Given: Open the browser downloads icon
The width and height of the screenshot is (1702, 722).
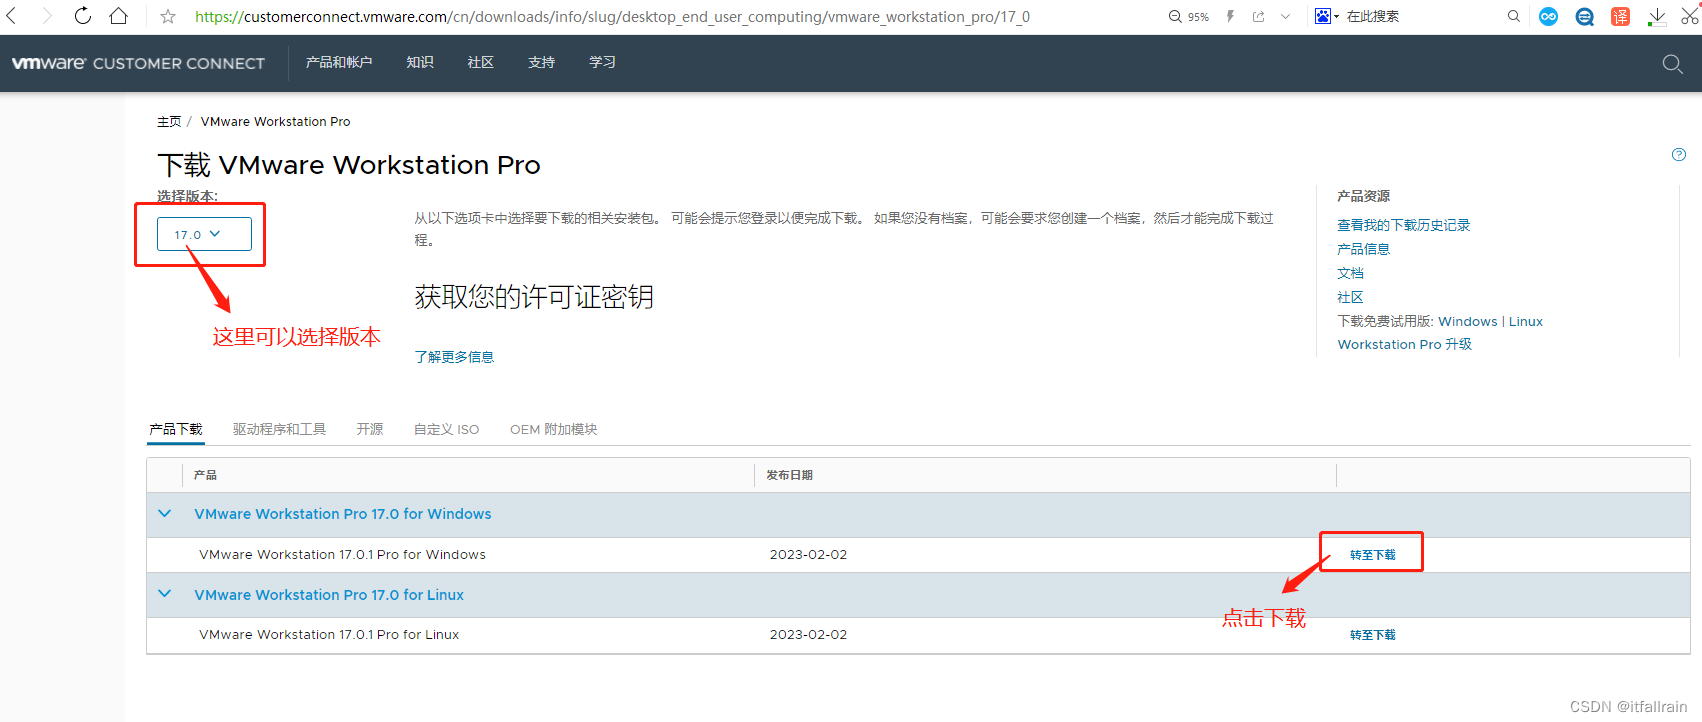Looking at the screenshot, I should click(1657, 16).
